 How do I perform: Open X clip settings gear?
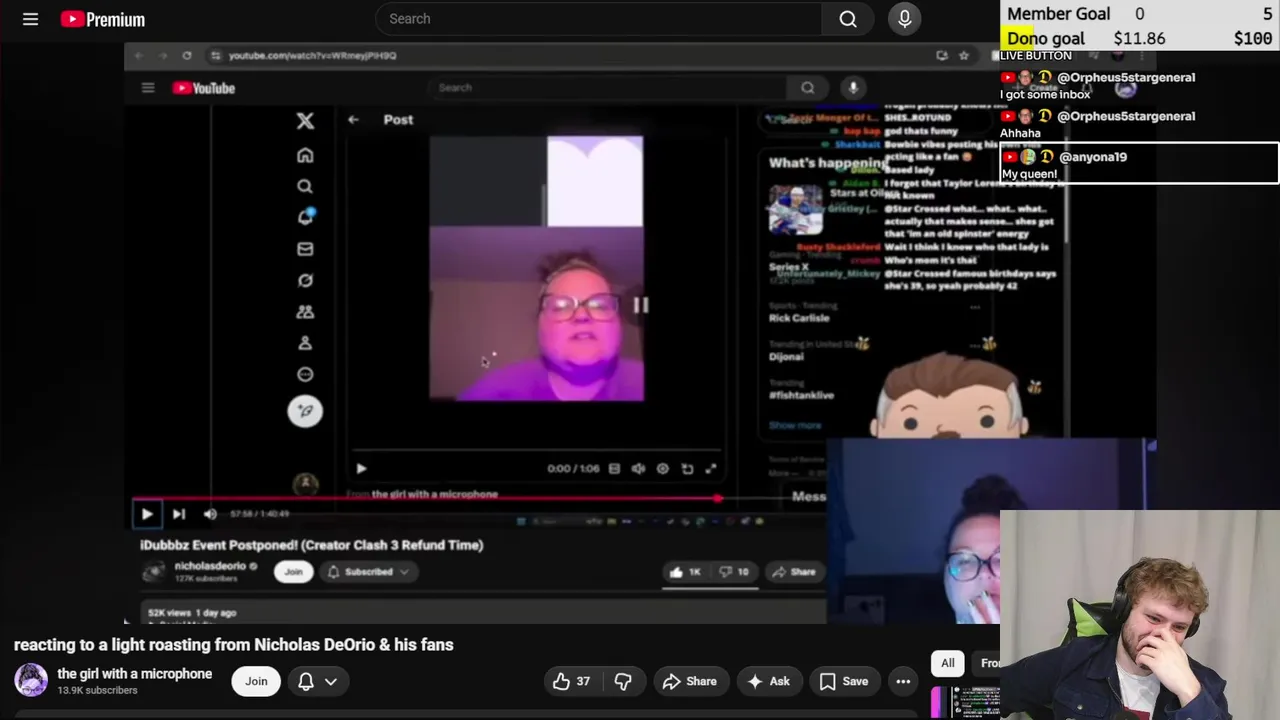click(x=662, y=468)
